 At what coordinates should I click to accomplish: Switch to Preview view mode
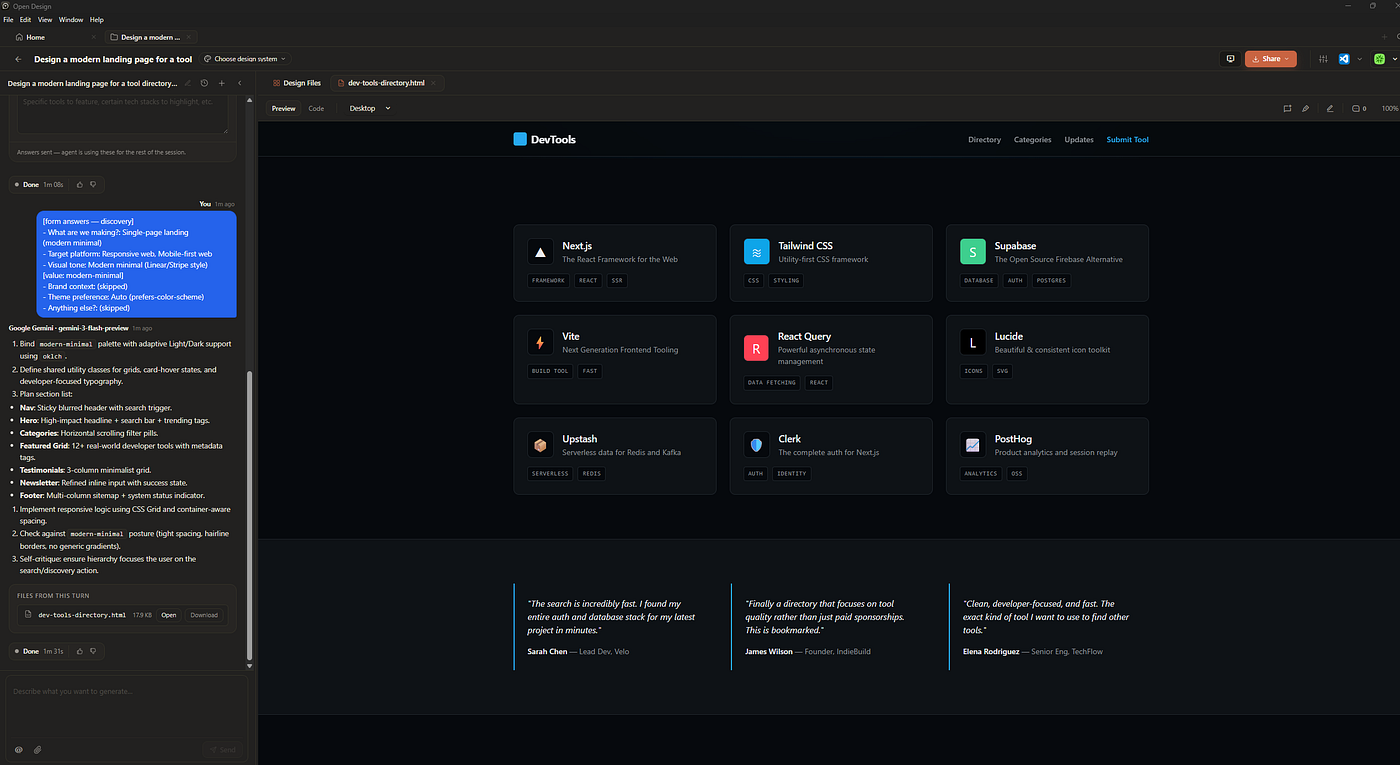point(284,108)
